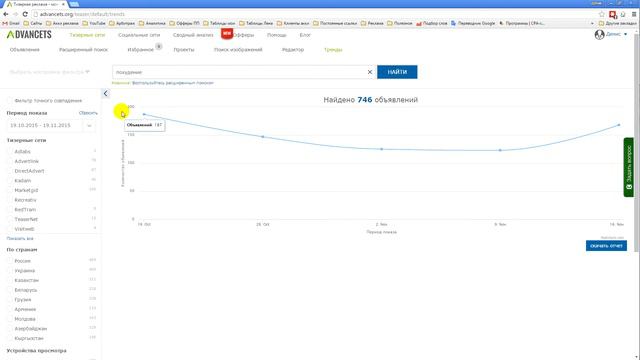Screen dimensions: 640x360
Task: Open the Офферы section
Action: (244, 35)
